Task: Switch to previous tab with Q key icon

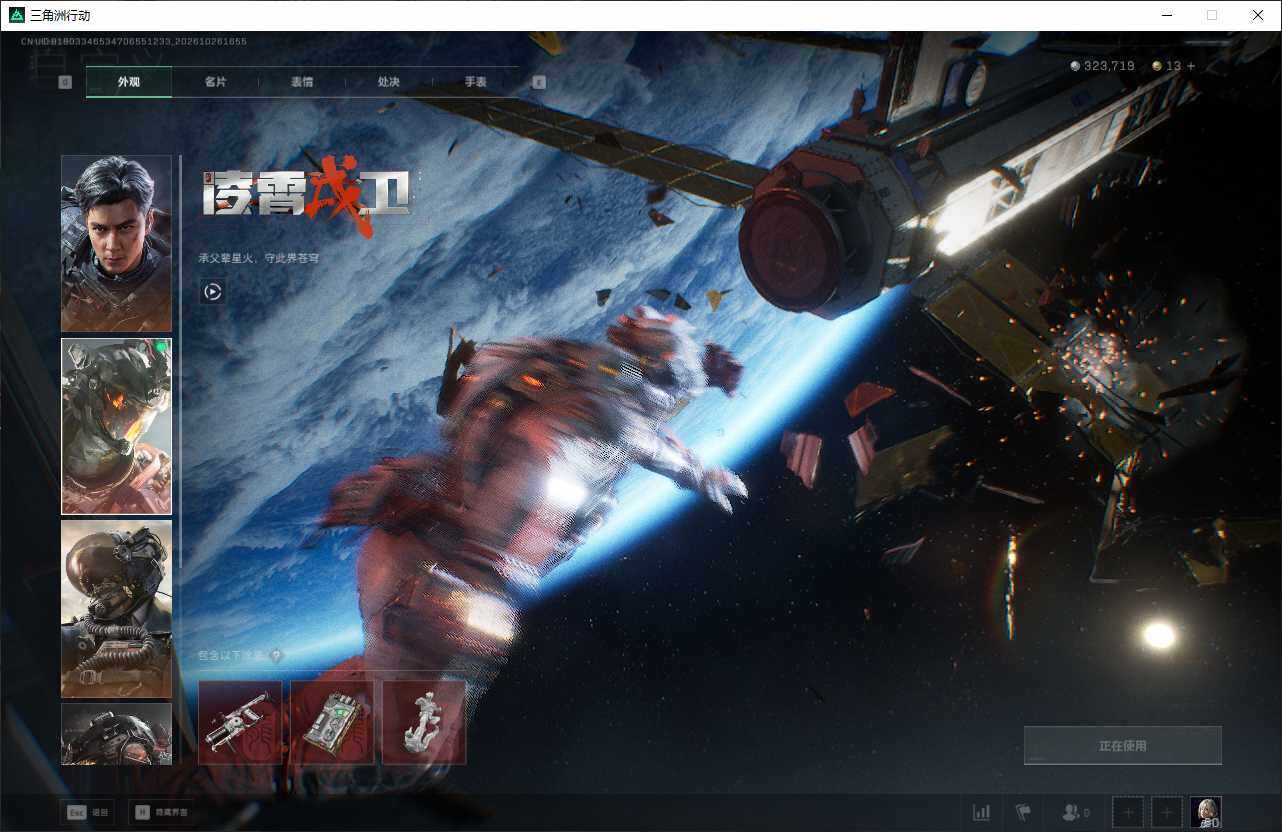Action: click(66, 82)
